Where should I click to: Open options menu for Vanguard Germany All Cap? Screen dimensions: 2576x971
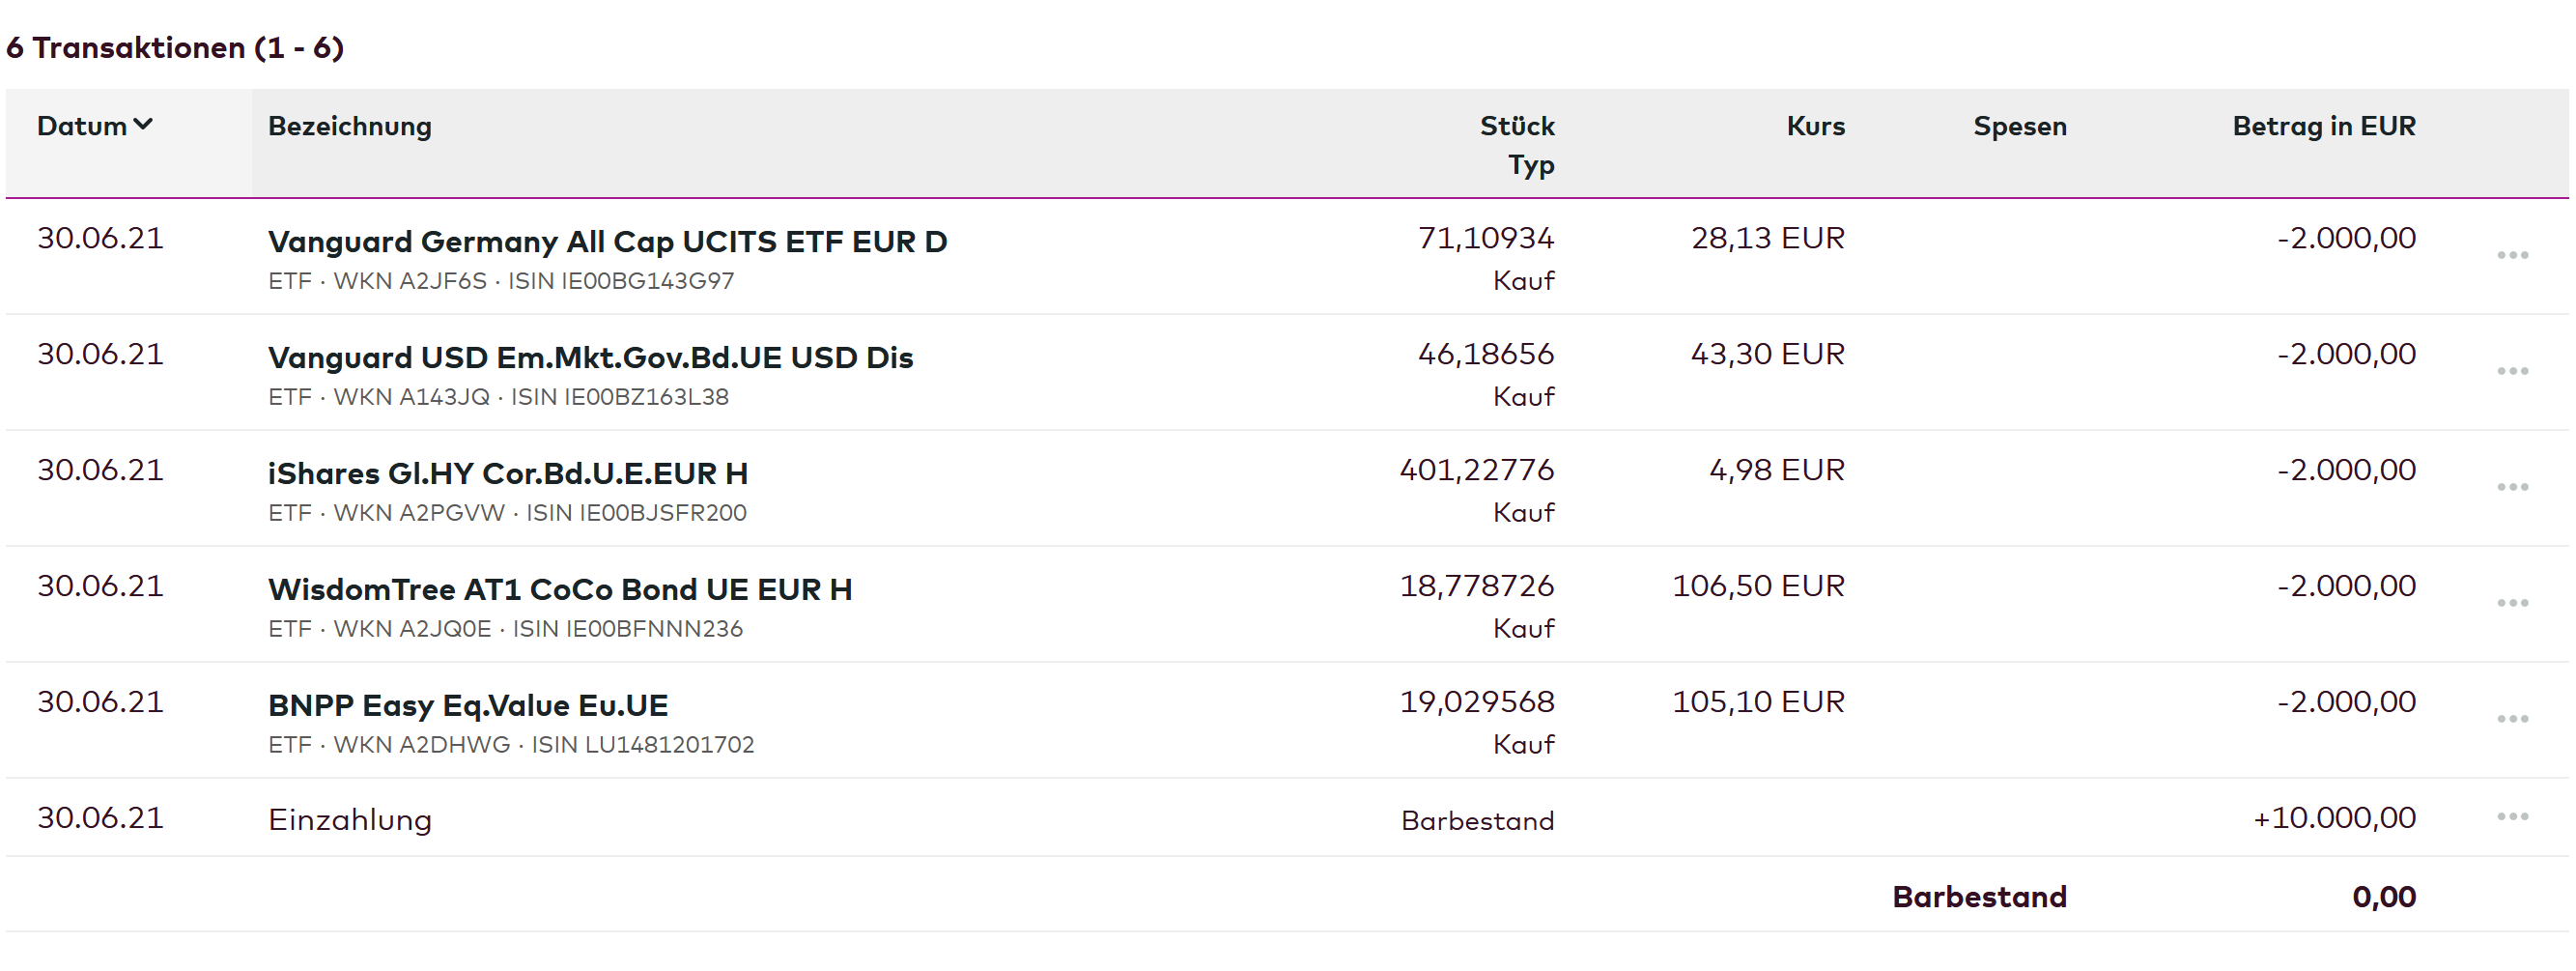tap(2511, 255)
